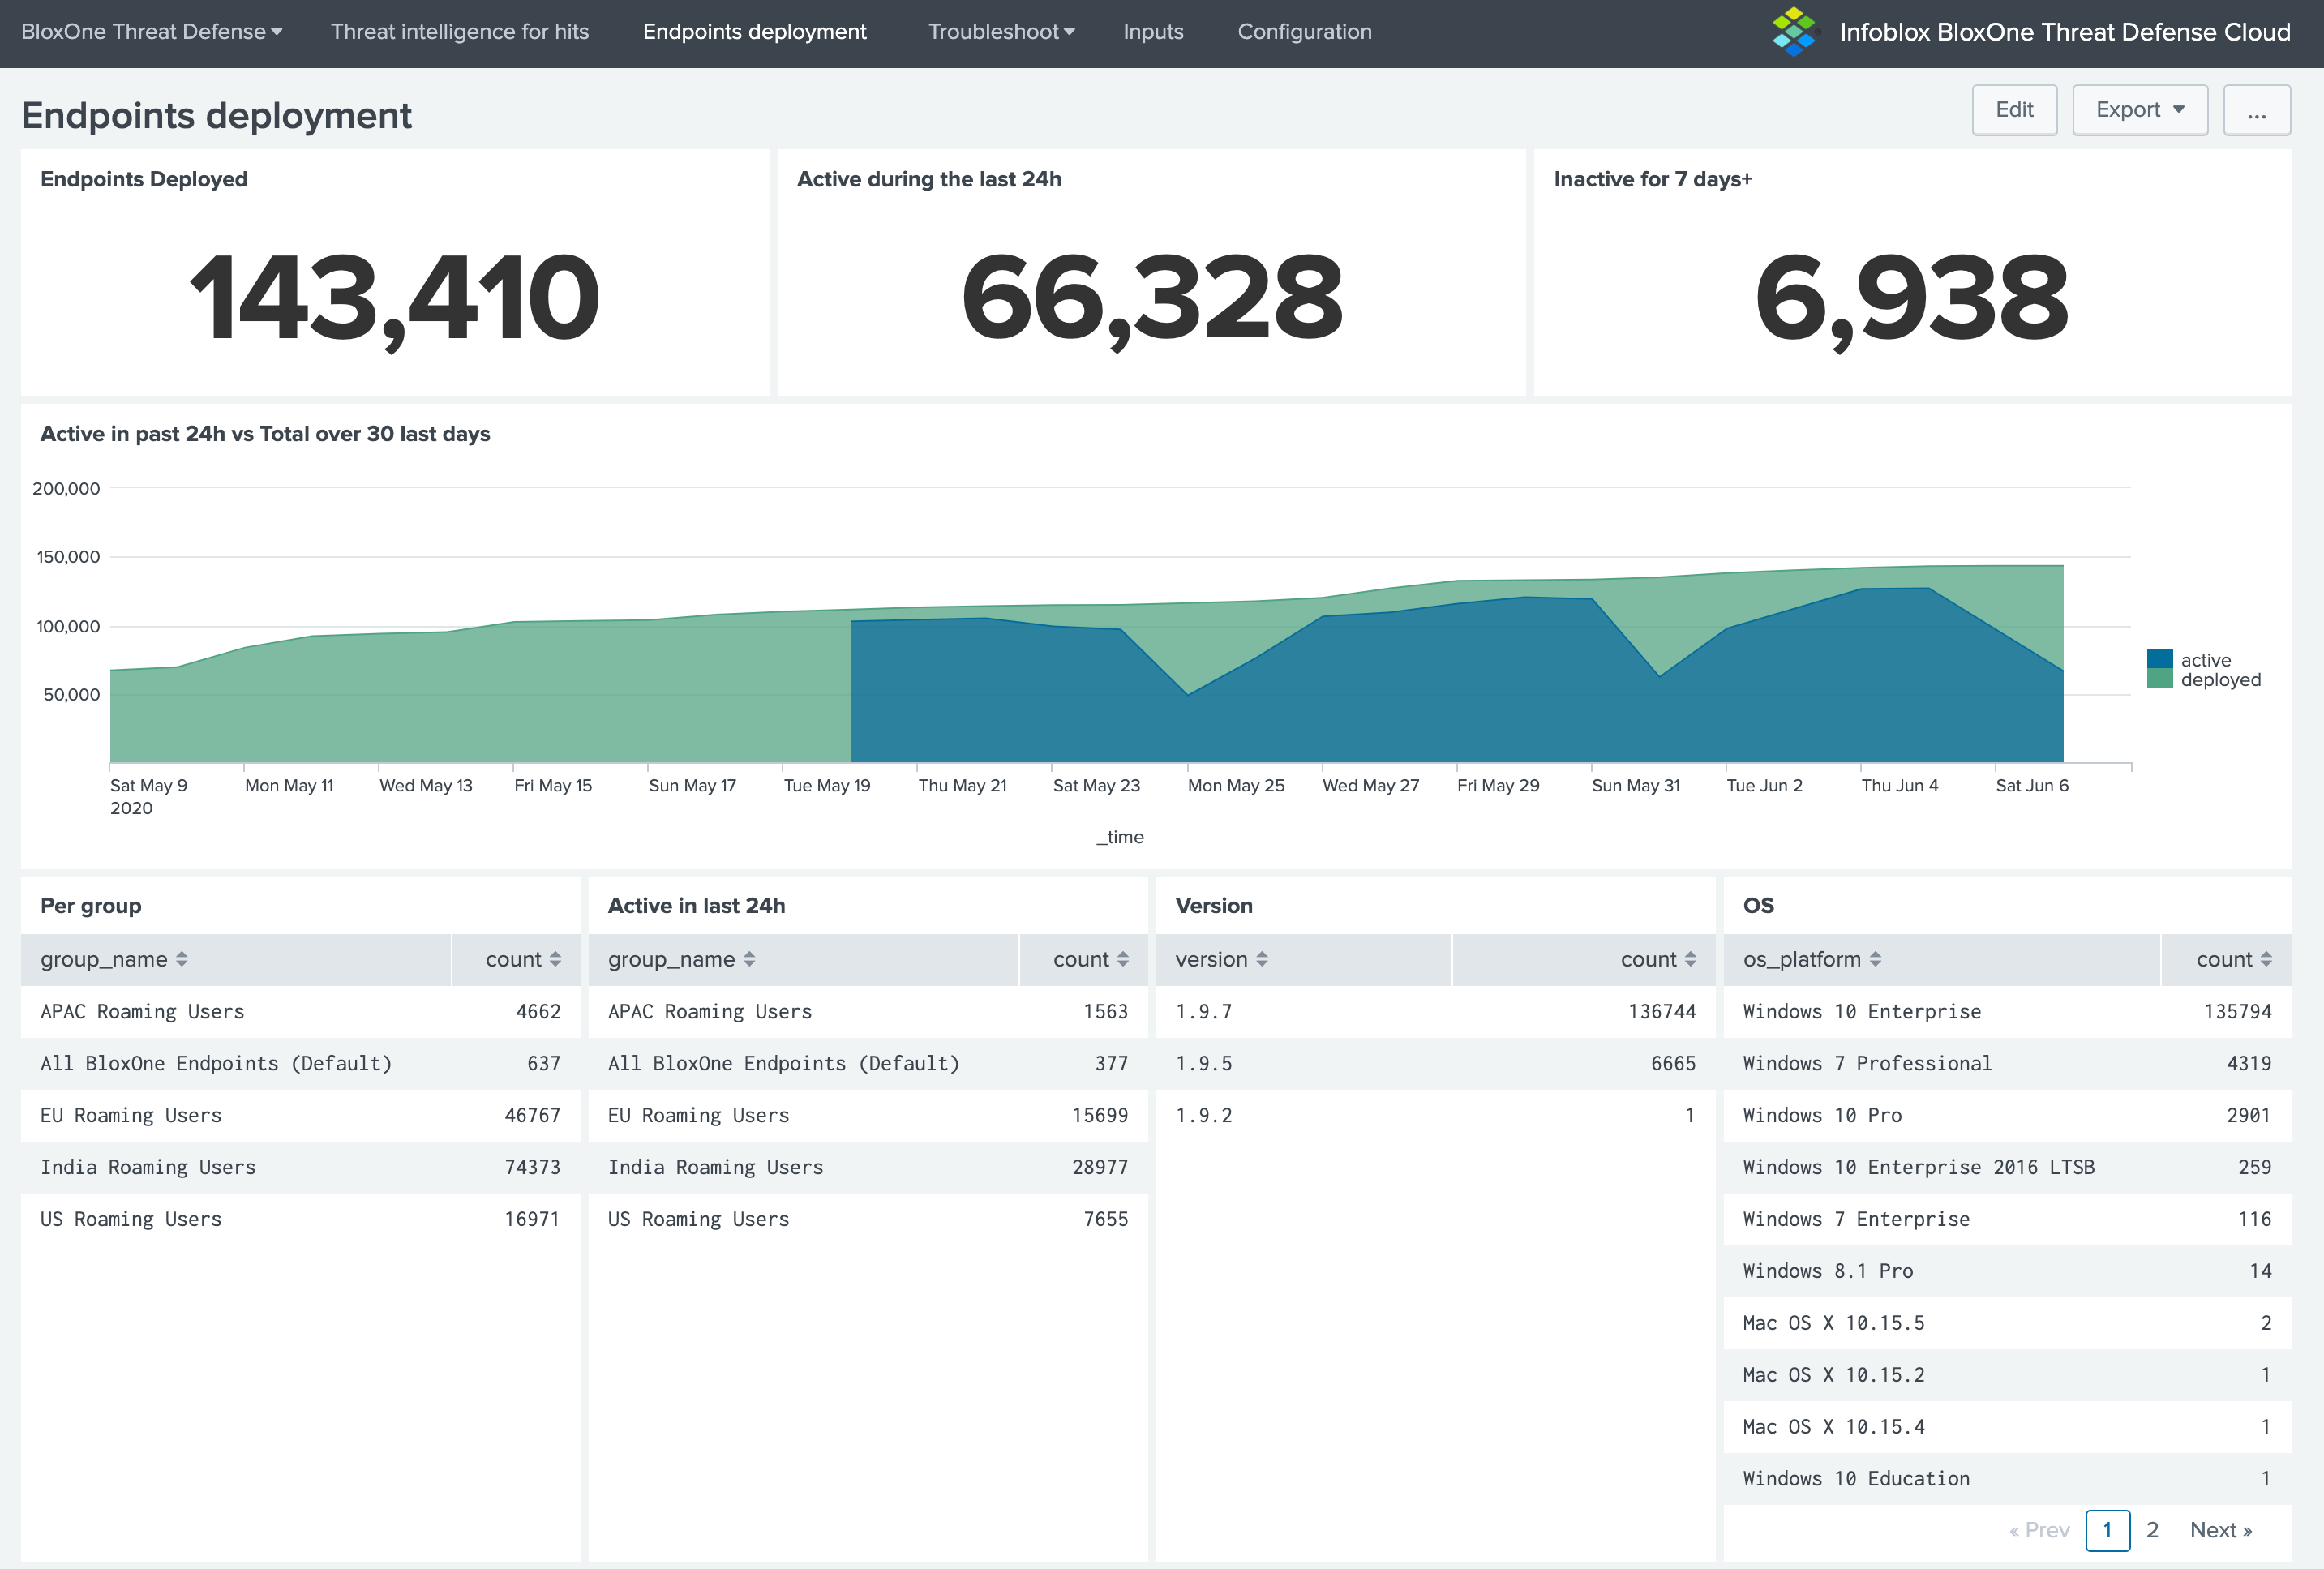Select Endpoints deployment tab
The height and width of the screenshot is (1569, 2324).
(x=755, y=32)
